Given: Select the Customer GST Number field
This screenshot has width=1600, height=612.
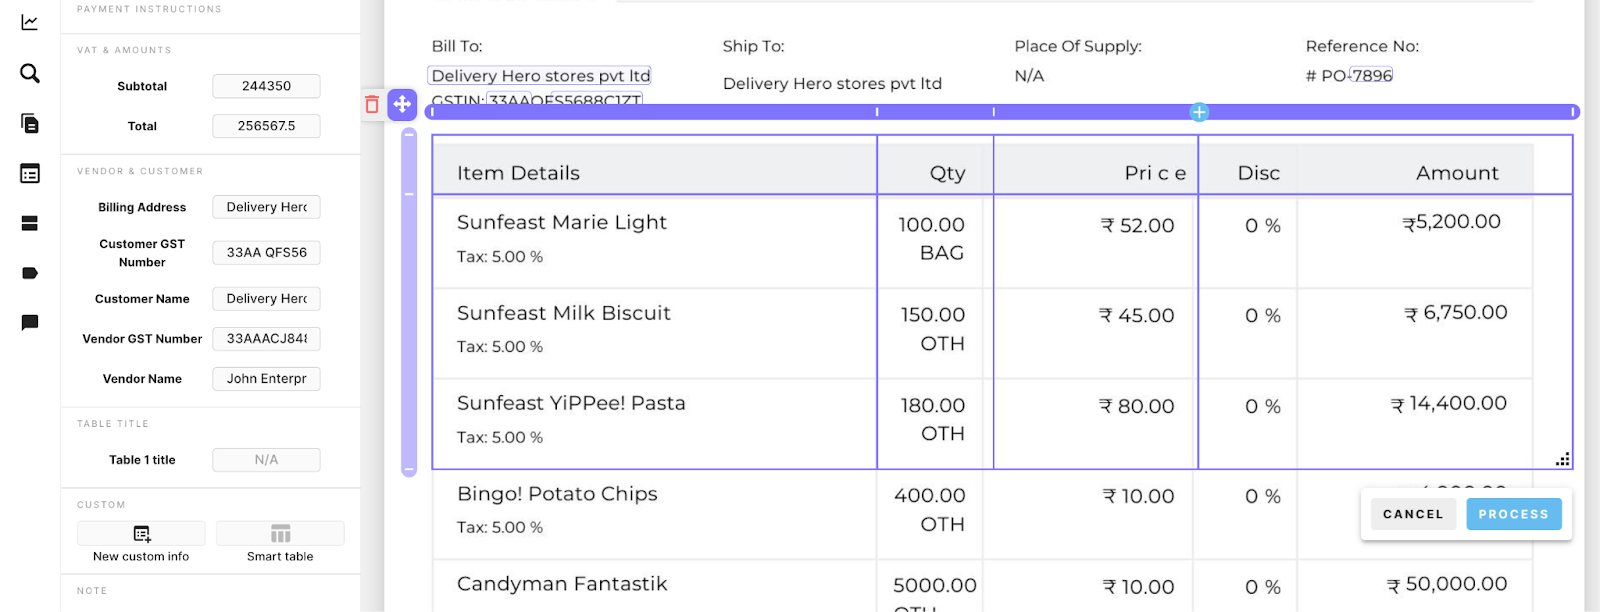Looking at the screenshot, I should coord(266,253).
